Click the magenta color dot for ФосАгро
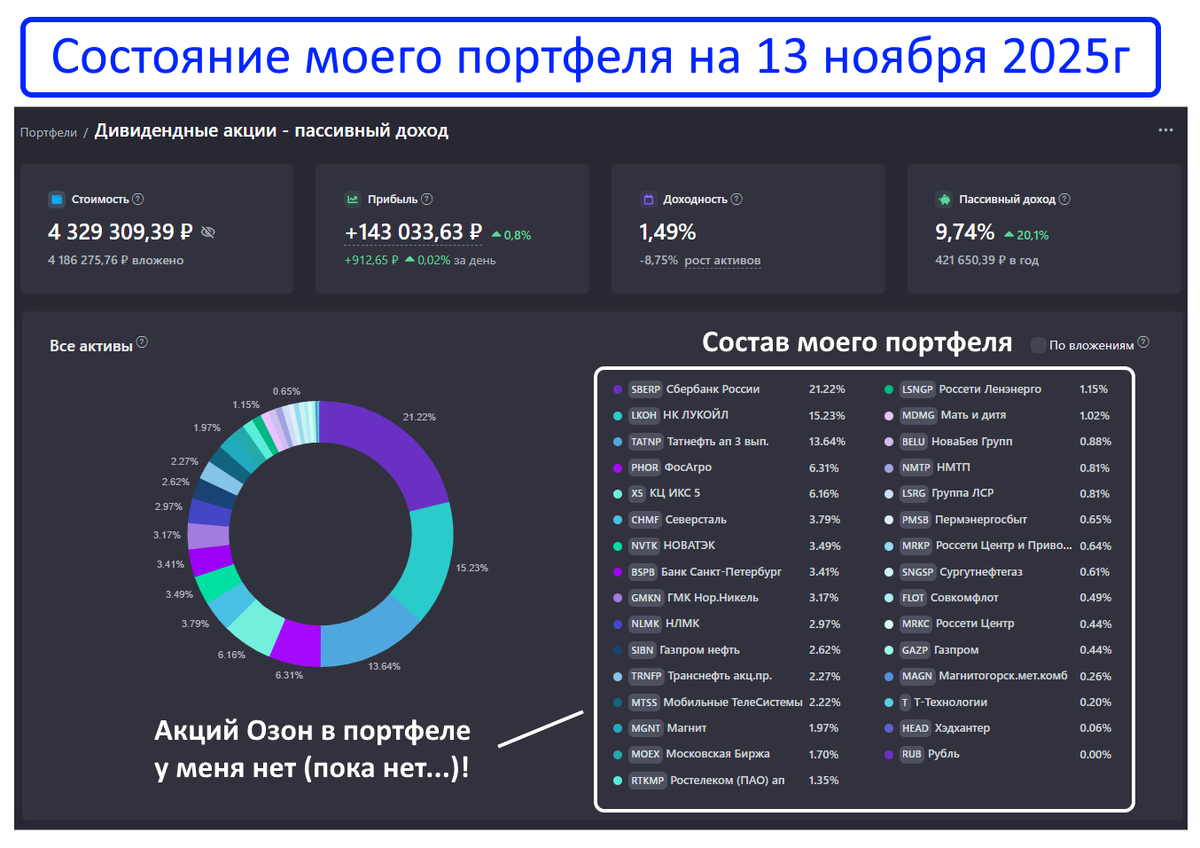 point(618,467)
